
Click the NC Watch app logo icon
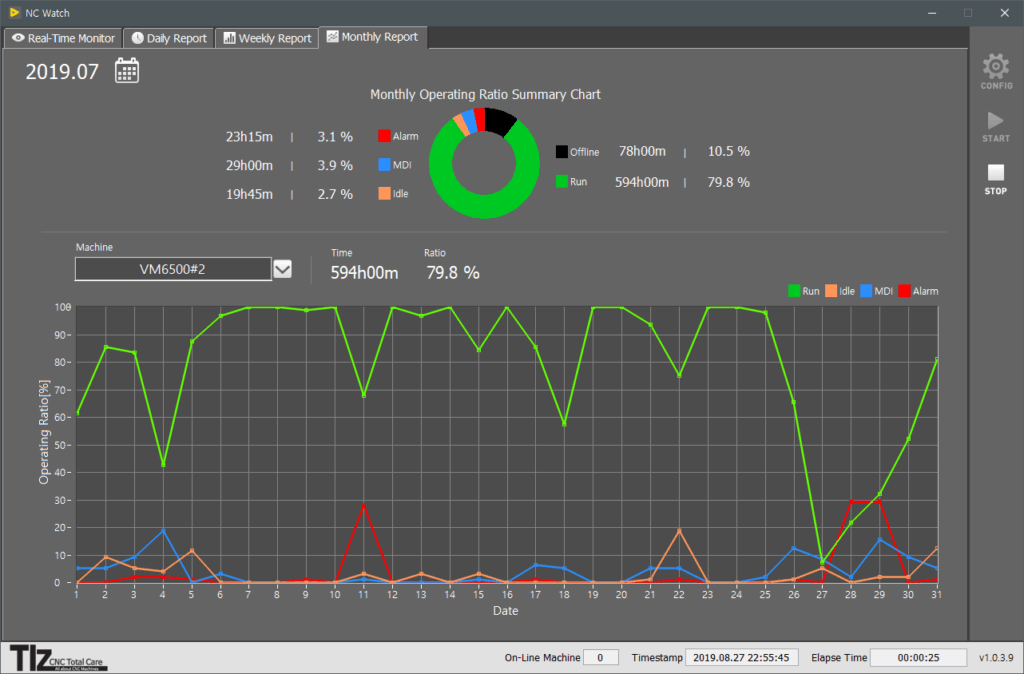[13, 13]
